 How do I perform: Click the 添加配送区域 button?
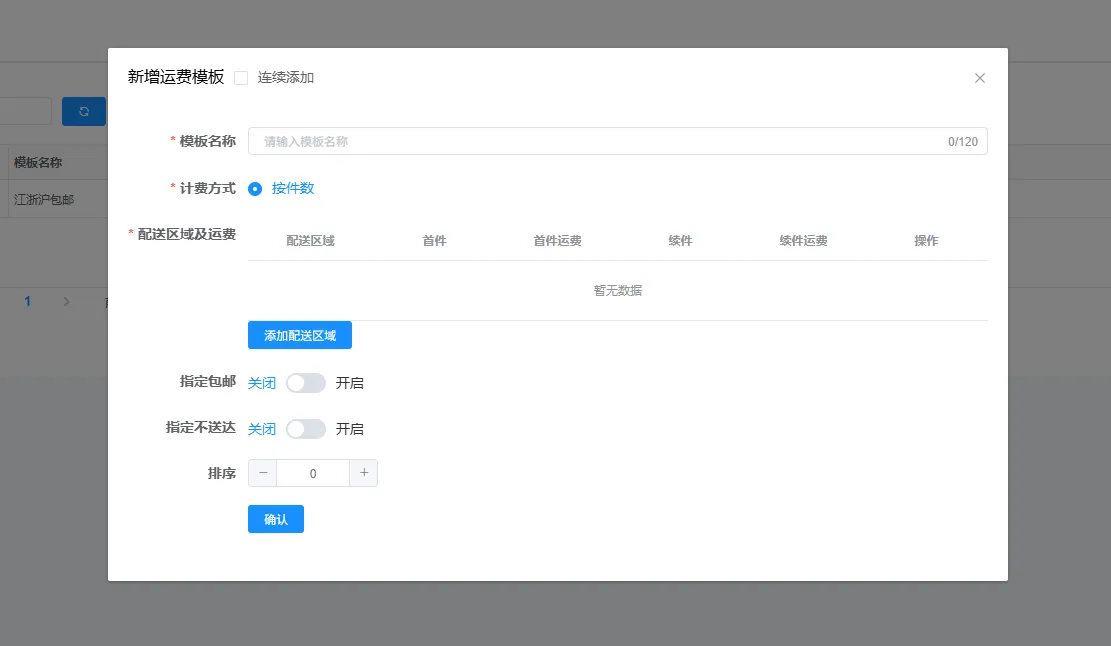pyautogui.click(x=299, y=335)
